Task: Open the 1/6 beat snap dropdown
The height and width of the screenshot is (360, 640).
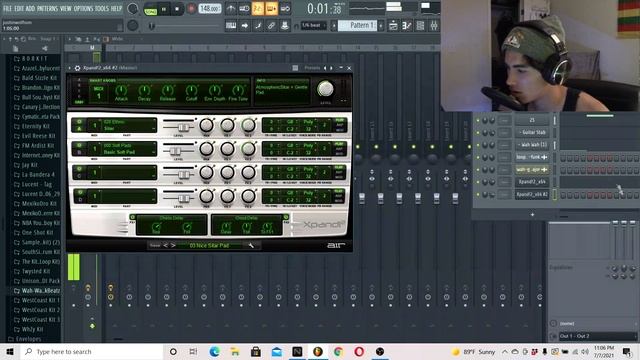Action: (314, 25)
